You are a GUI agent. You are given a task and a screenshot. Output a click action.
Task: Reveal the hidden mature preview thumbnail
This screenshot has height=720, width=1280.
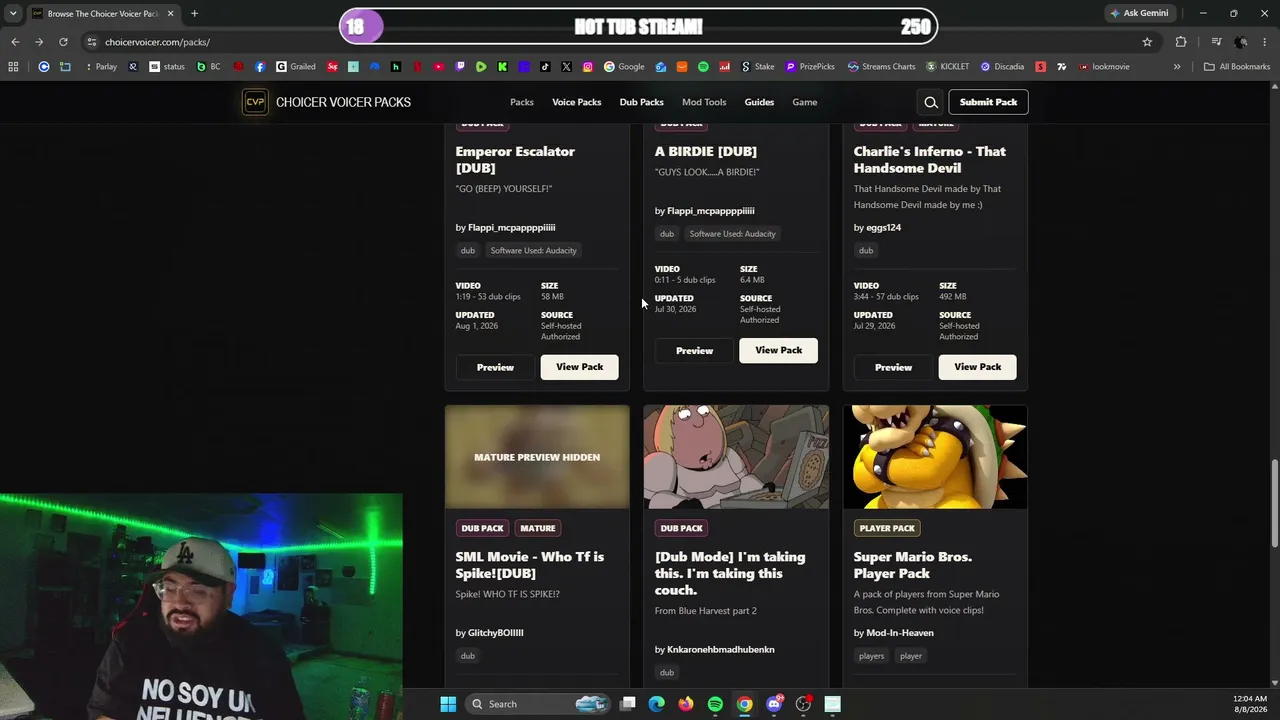(537, 457)
